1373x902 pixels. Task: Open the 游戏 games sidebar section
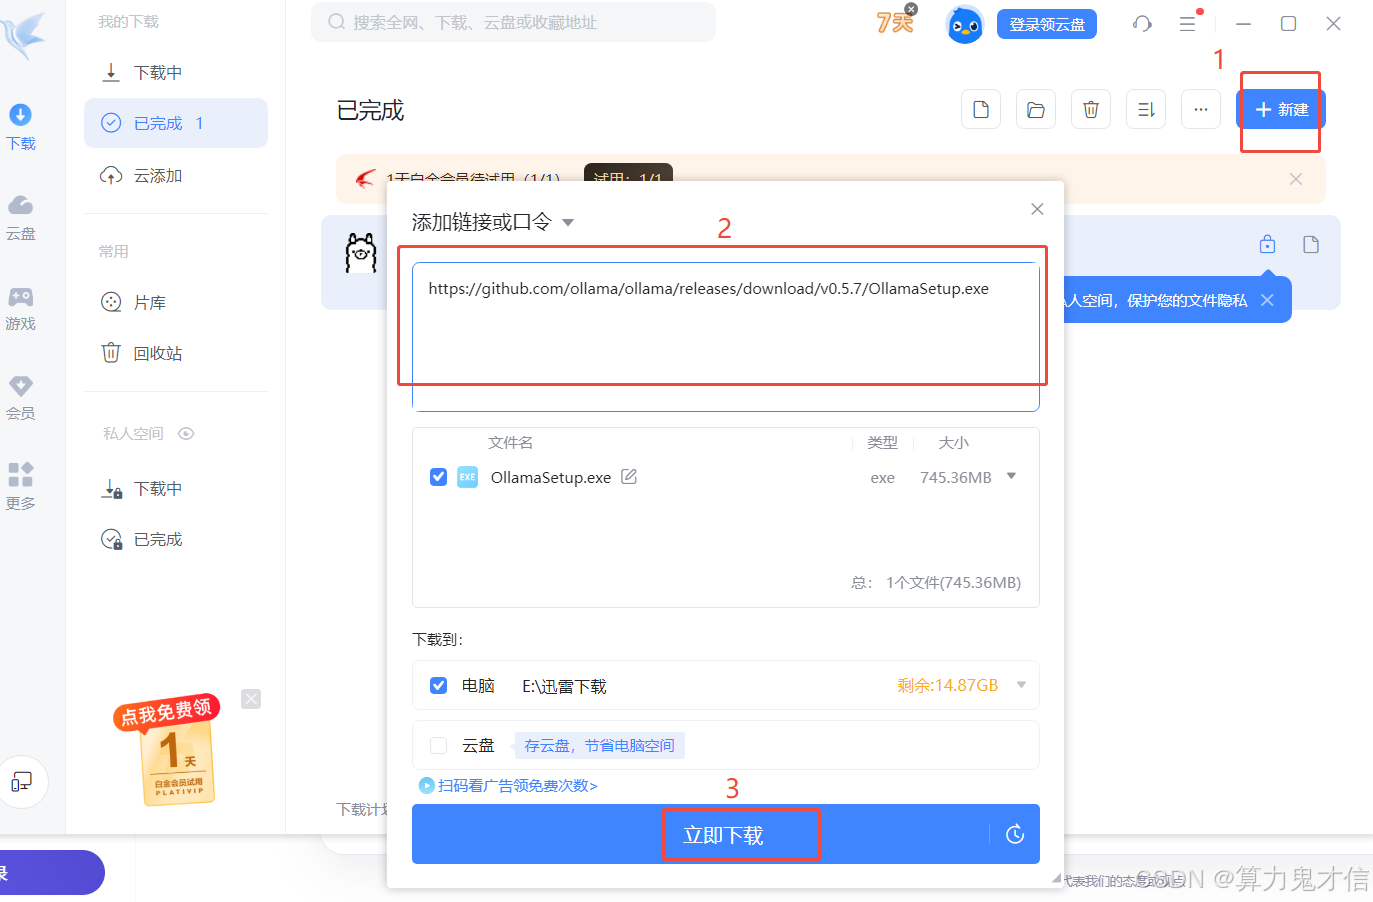21,308
